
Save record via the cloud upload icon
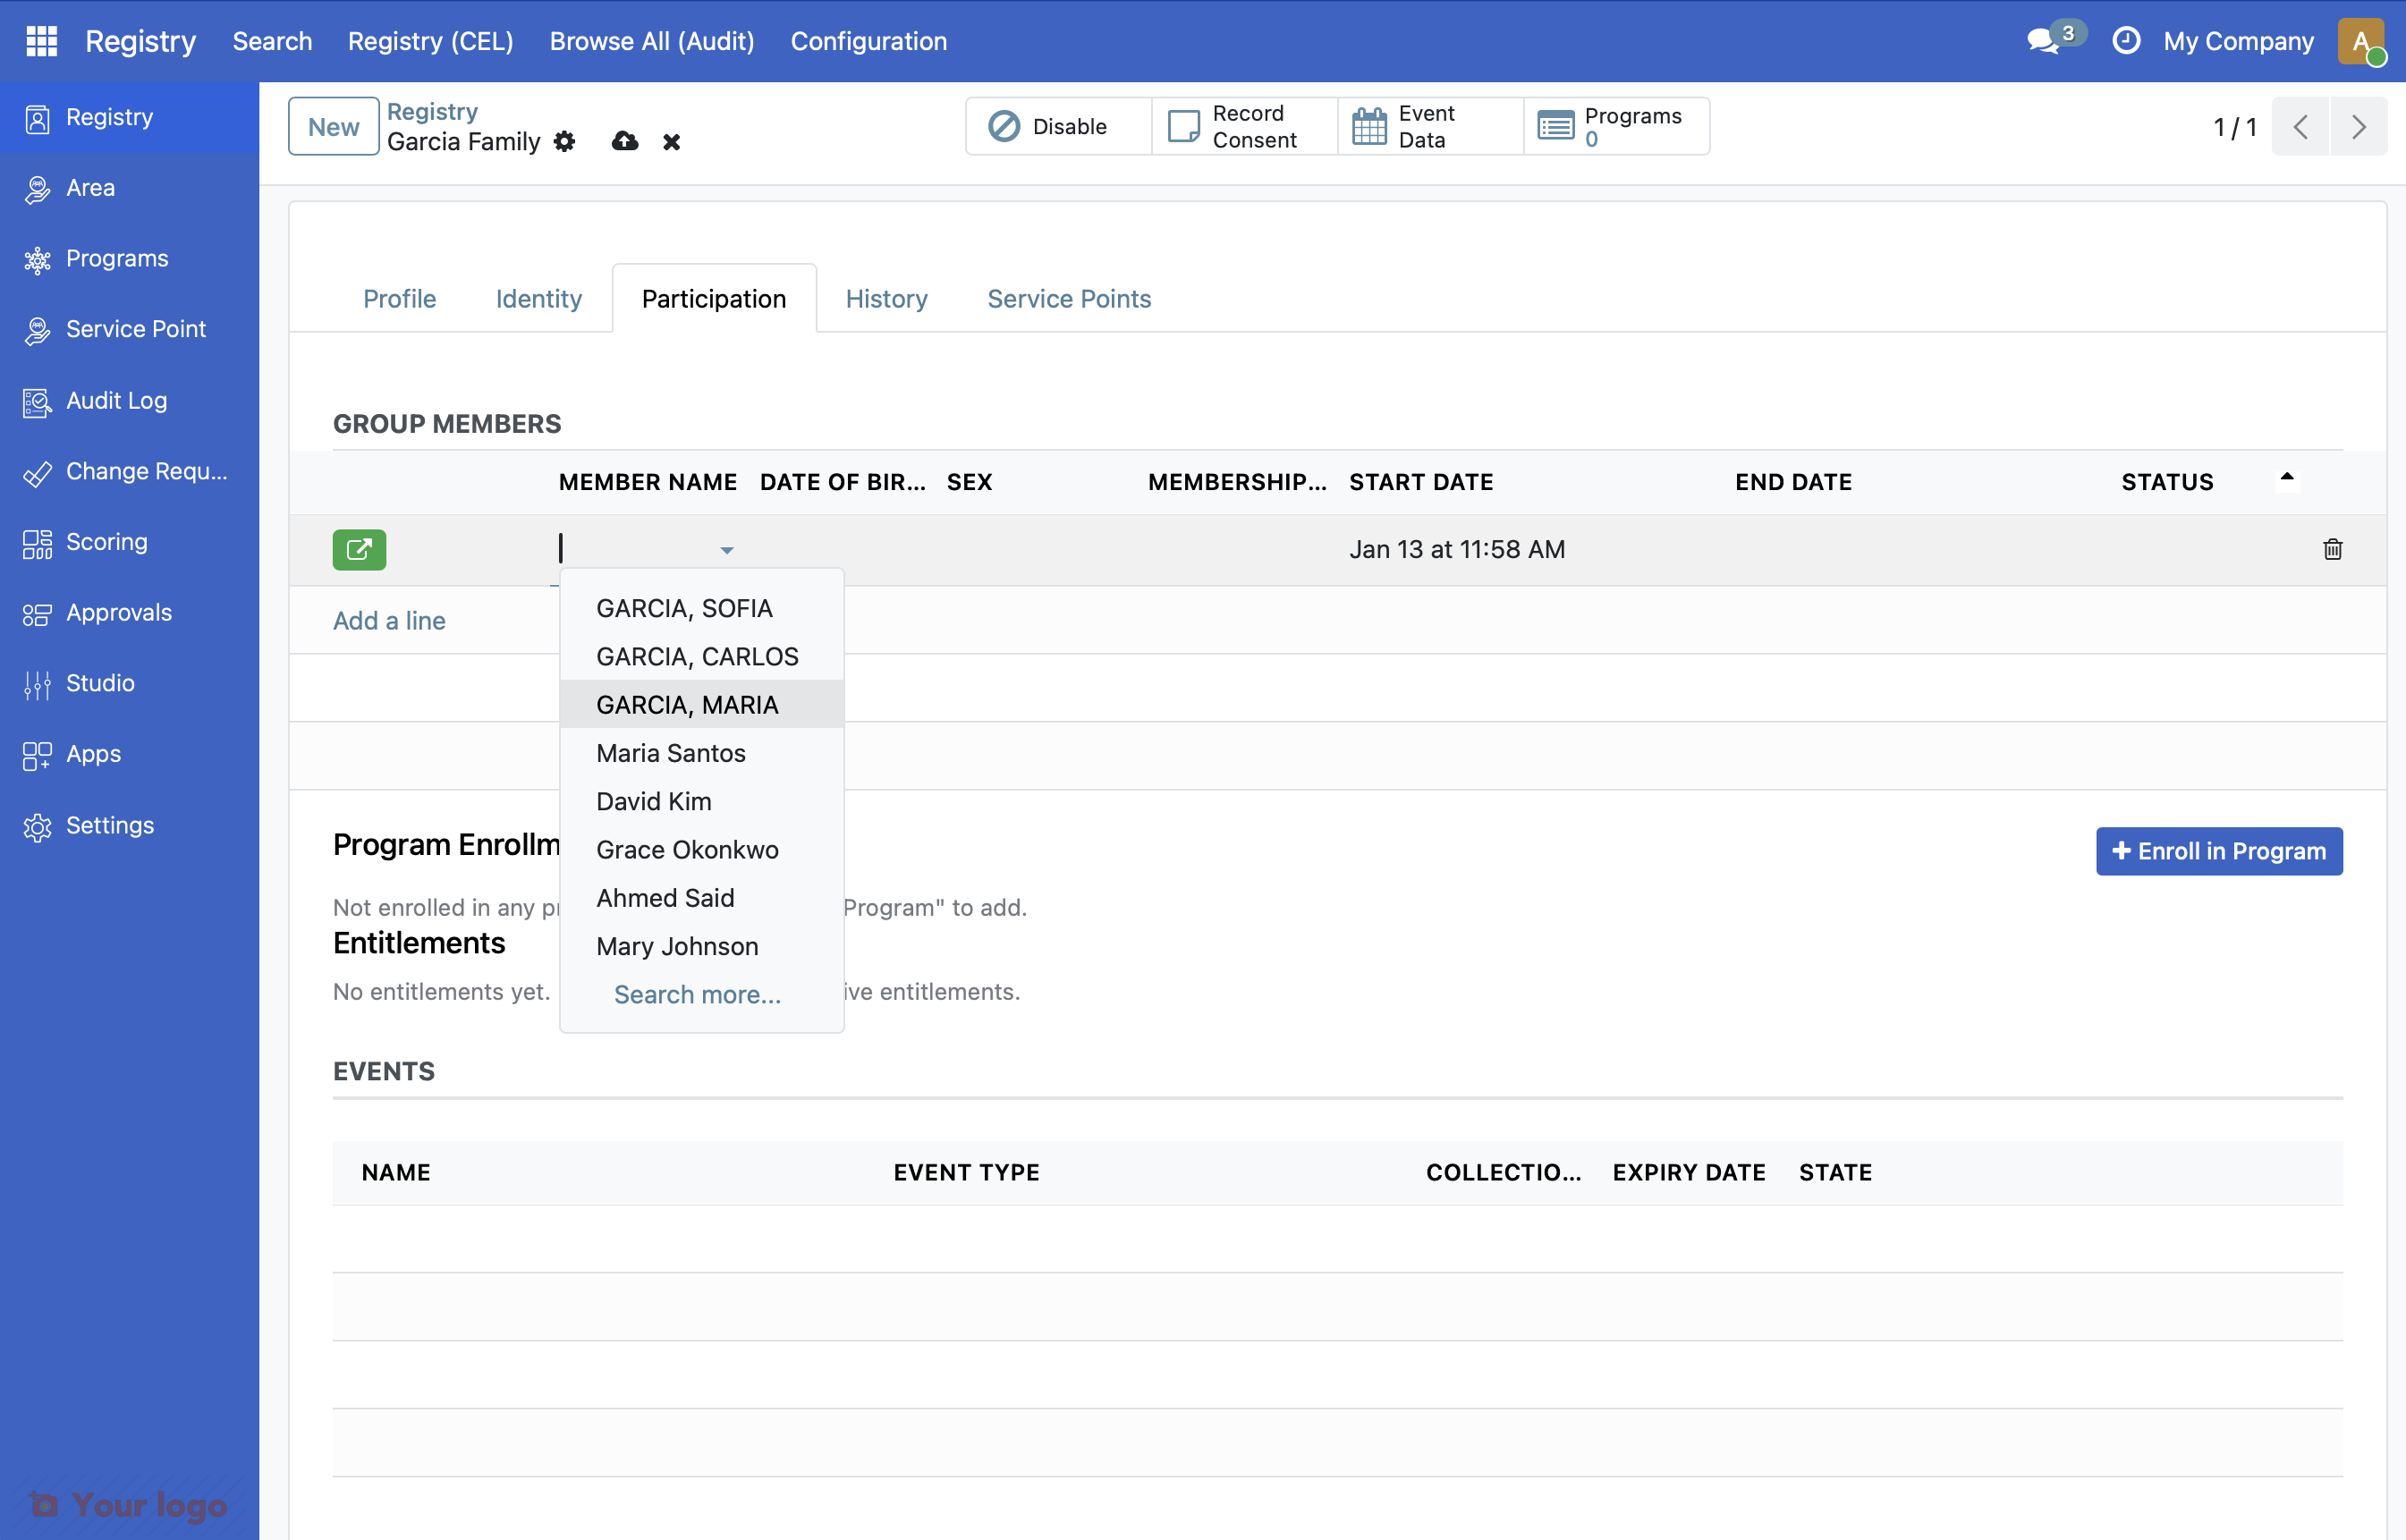(x=624, y=141)
